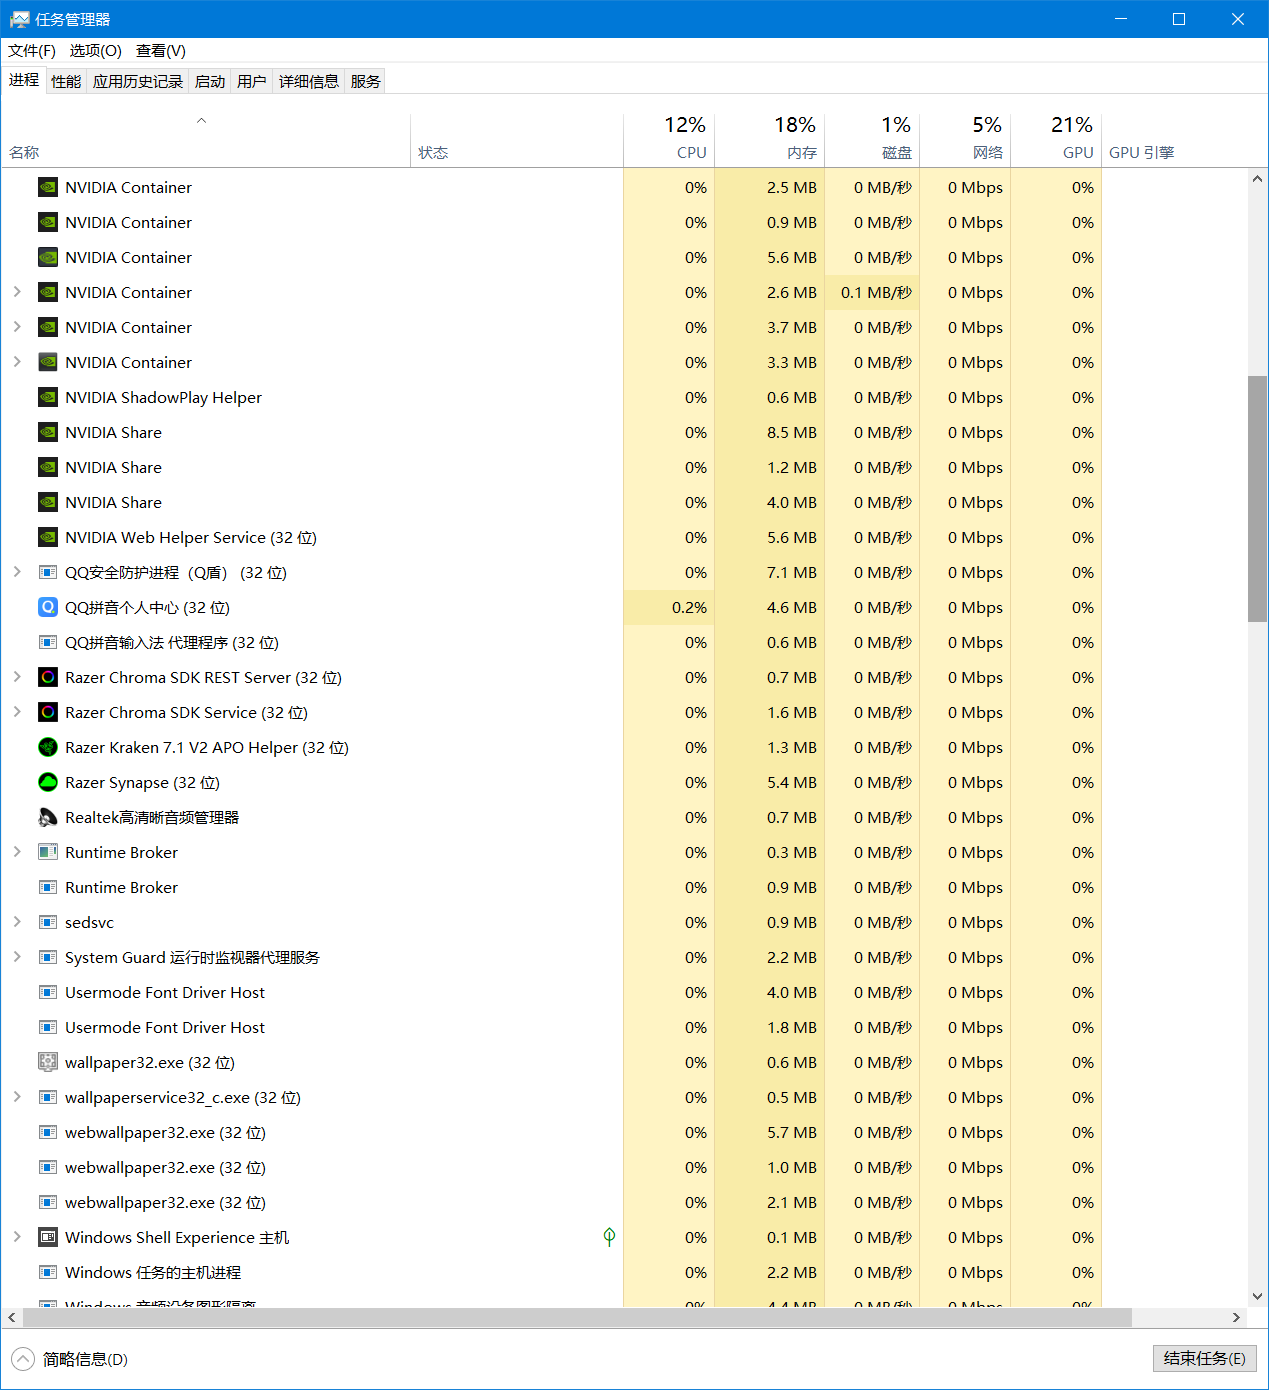Expand the System Guard service group
This screenshot has height=1390, width=1269.
tap(17, 957)
